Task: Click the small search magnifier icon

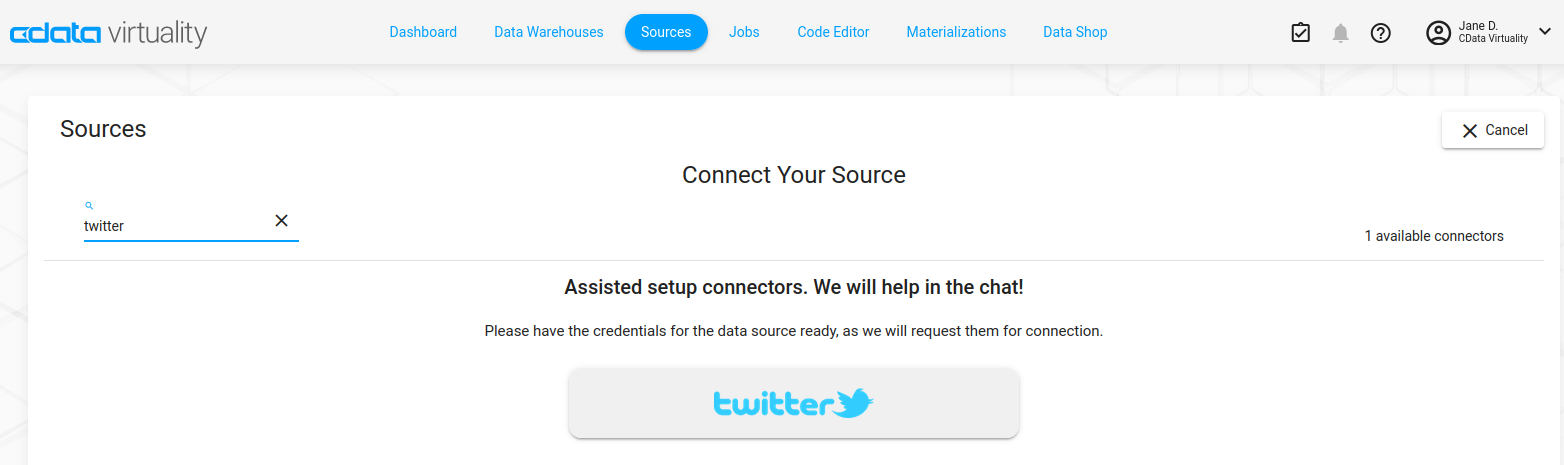Action: click(x=89, y=205)
